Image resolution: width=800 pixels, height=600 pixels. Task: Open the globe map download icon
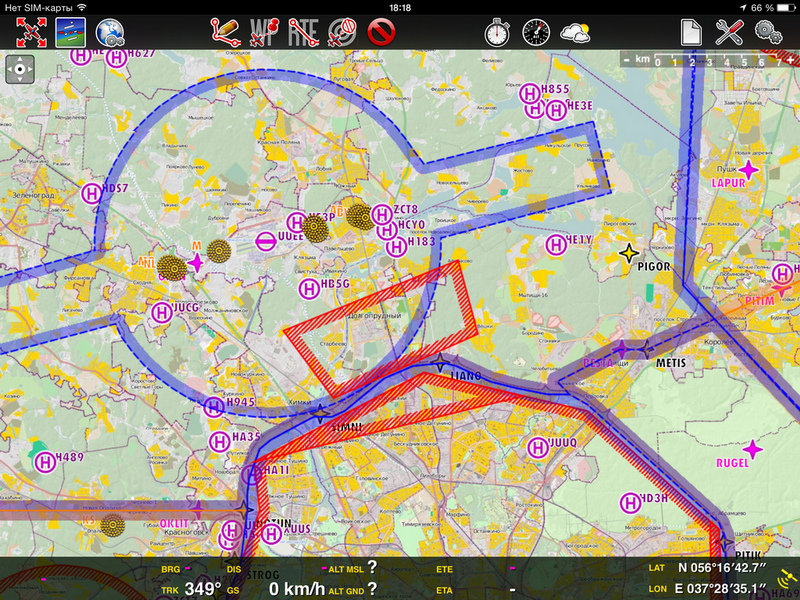tap(109, 33)
